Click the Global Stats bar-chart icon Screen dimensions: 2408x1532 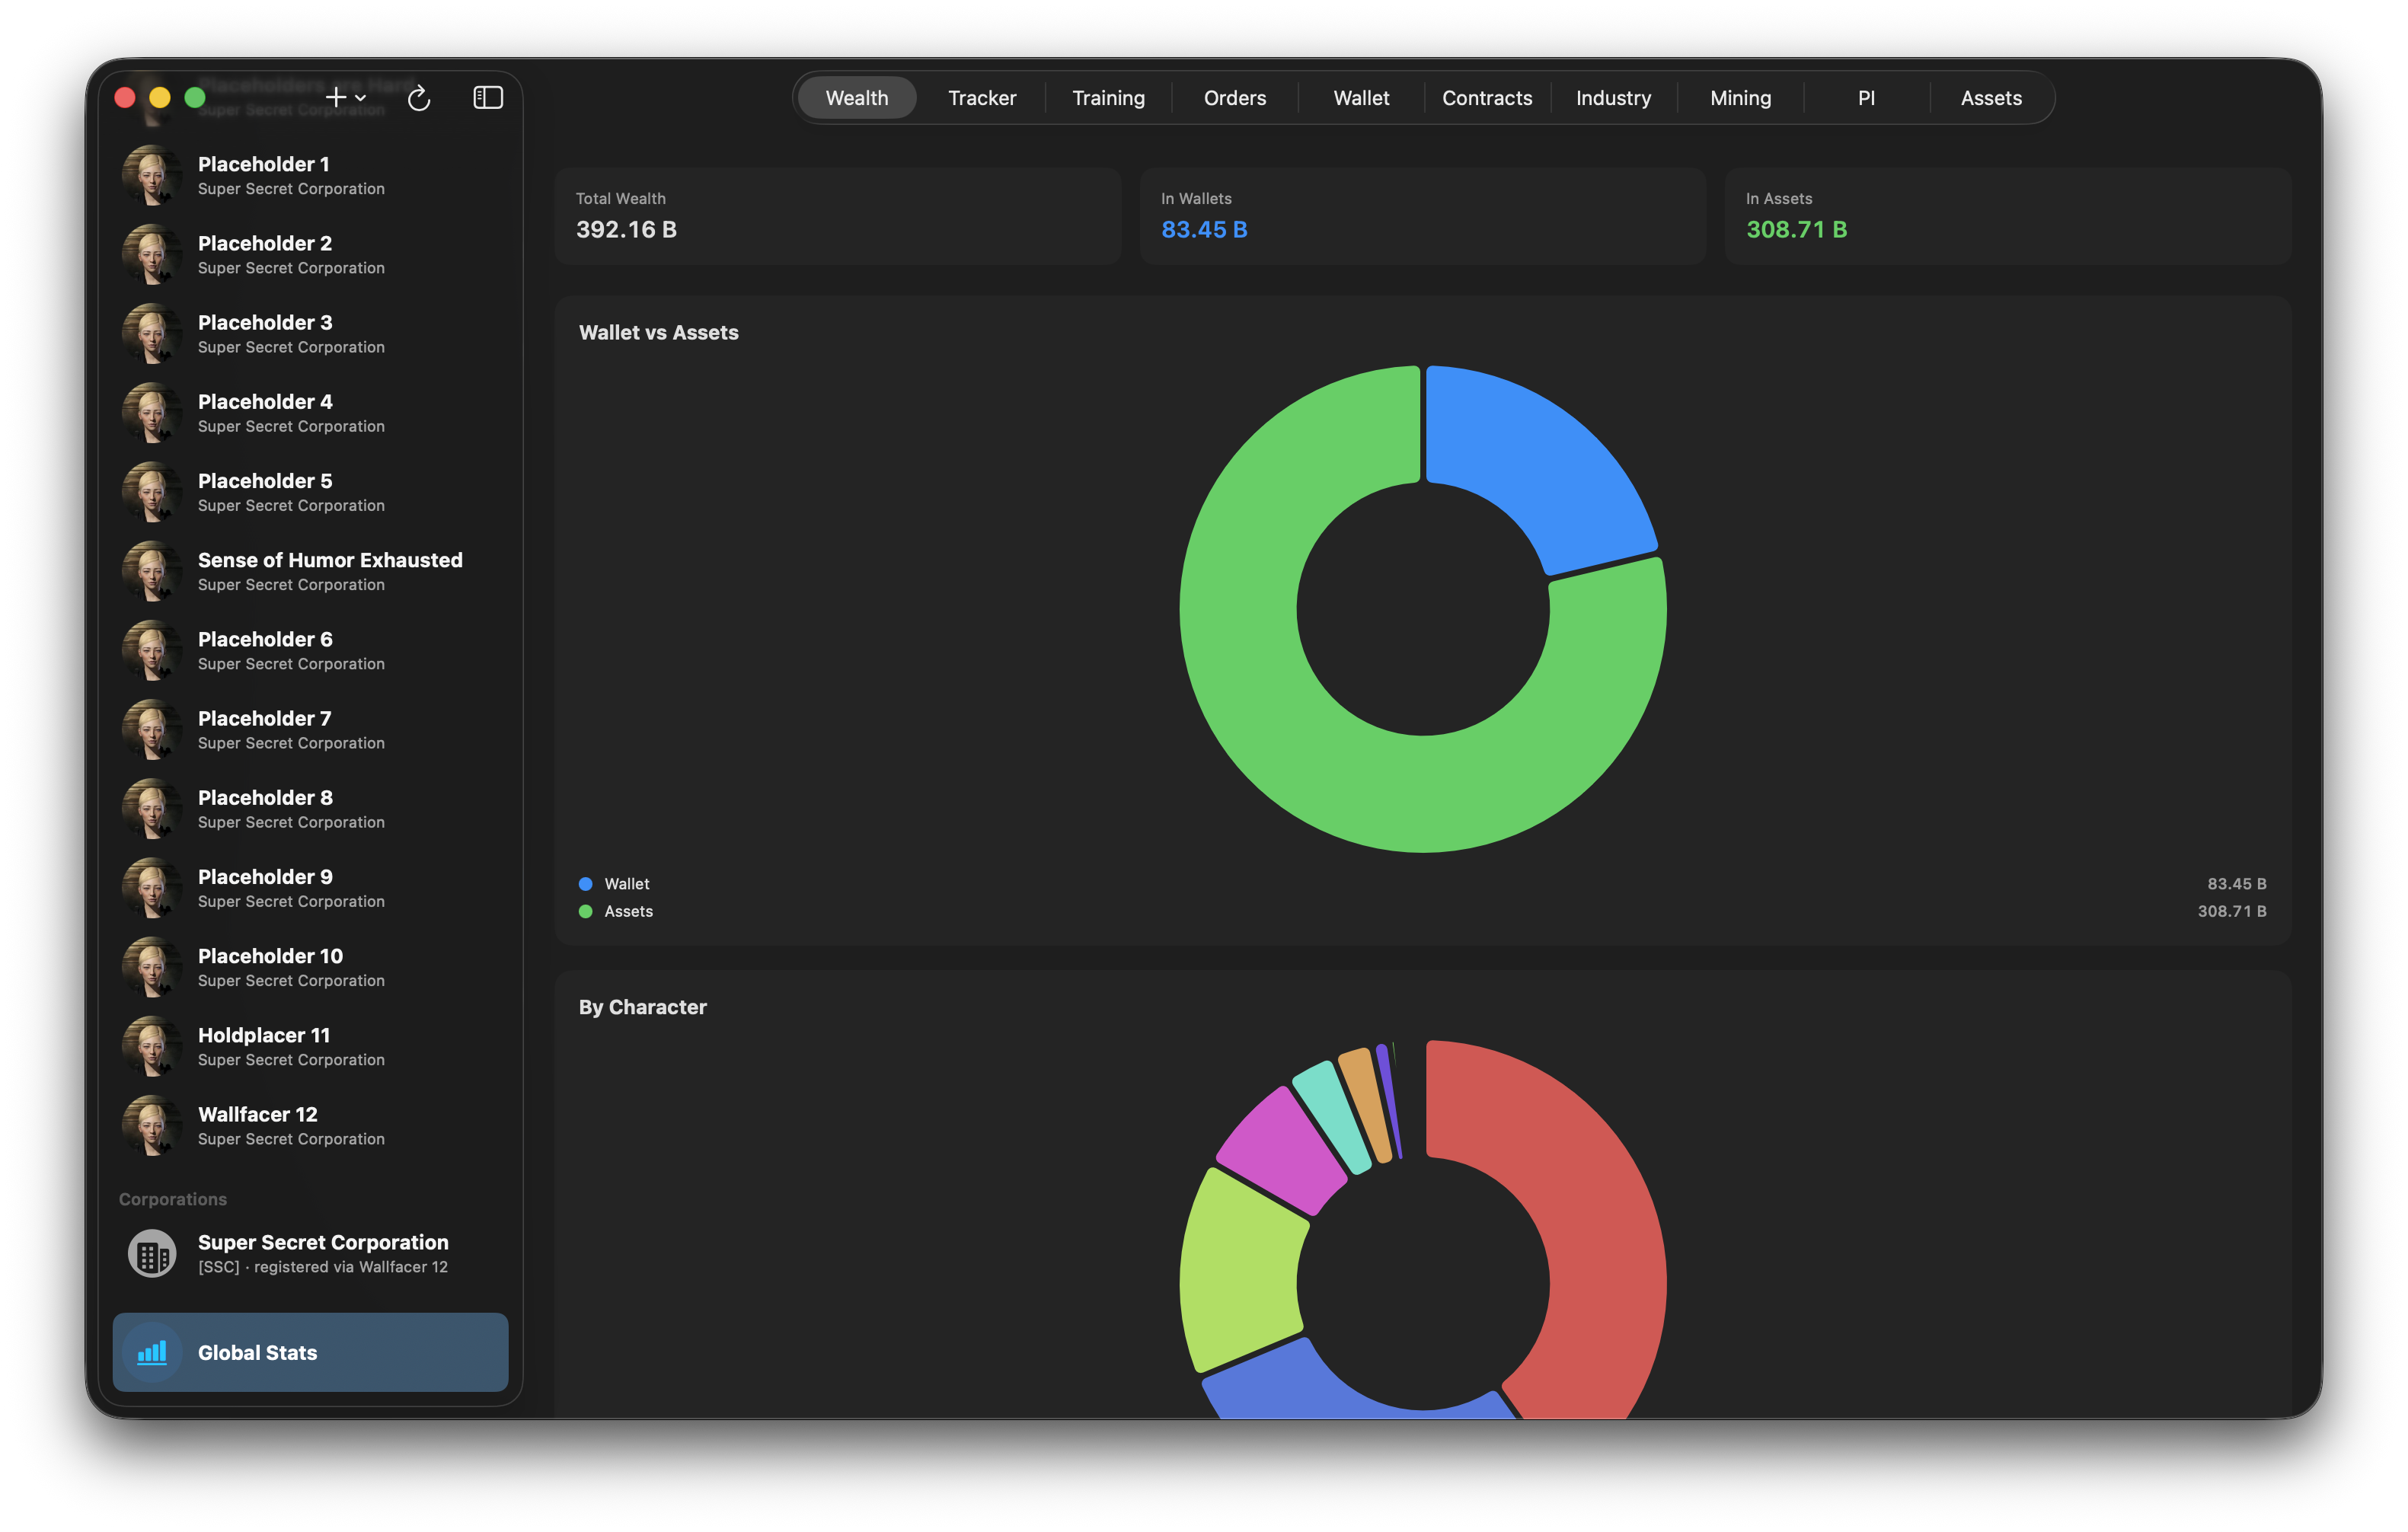[152, 1352]
